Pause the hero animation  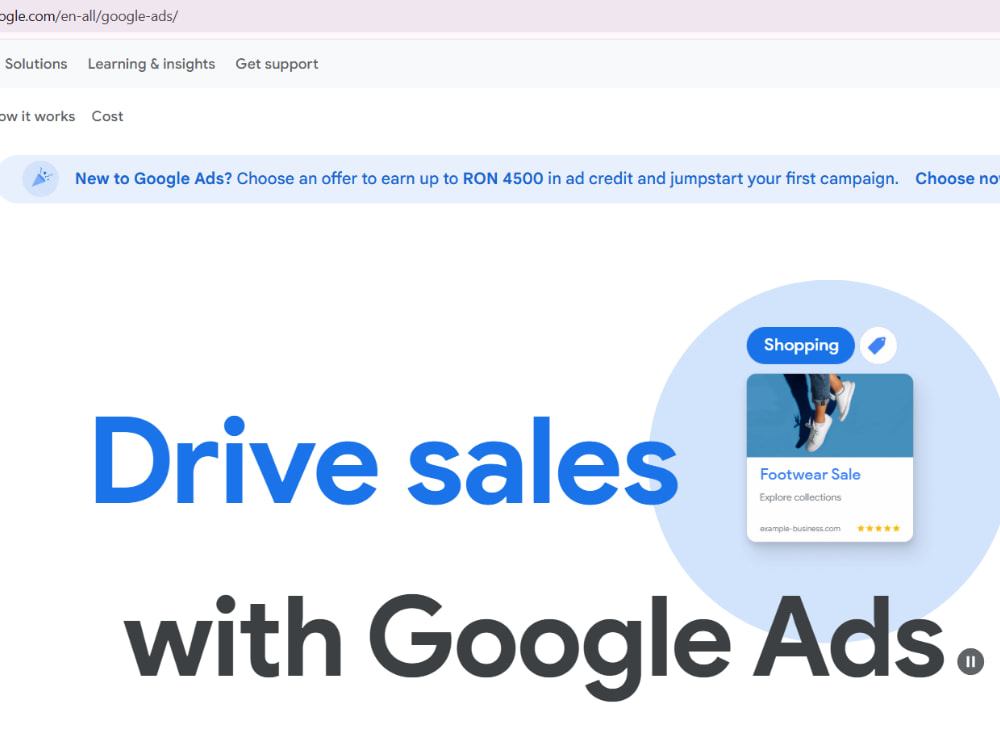coord(970,661)
